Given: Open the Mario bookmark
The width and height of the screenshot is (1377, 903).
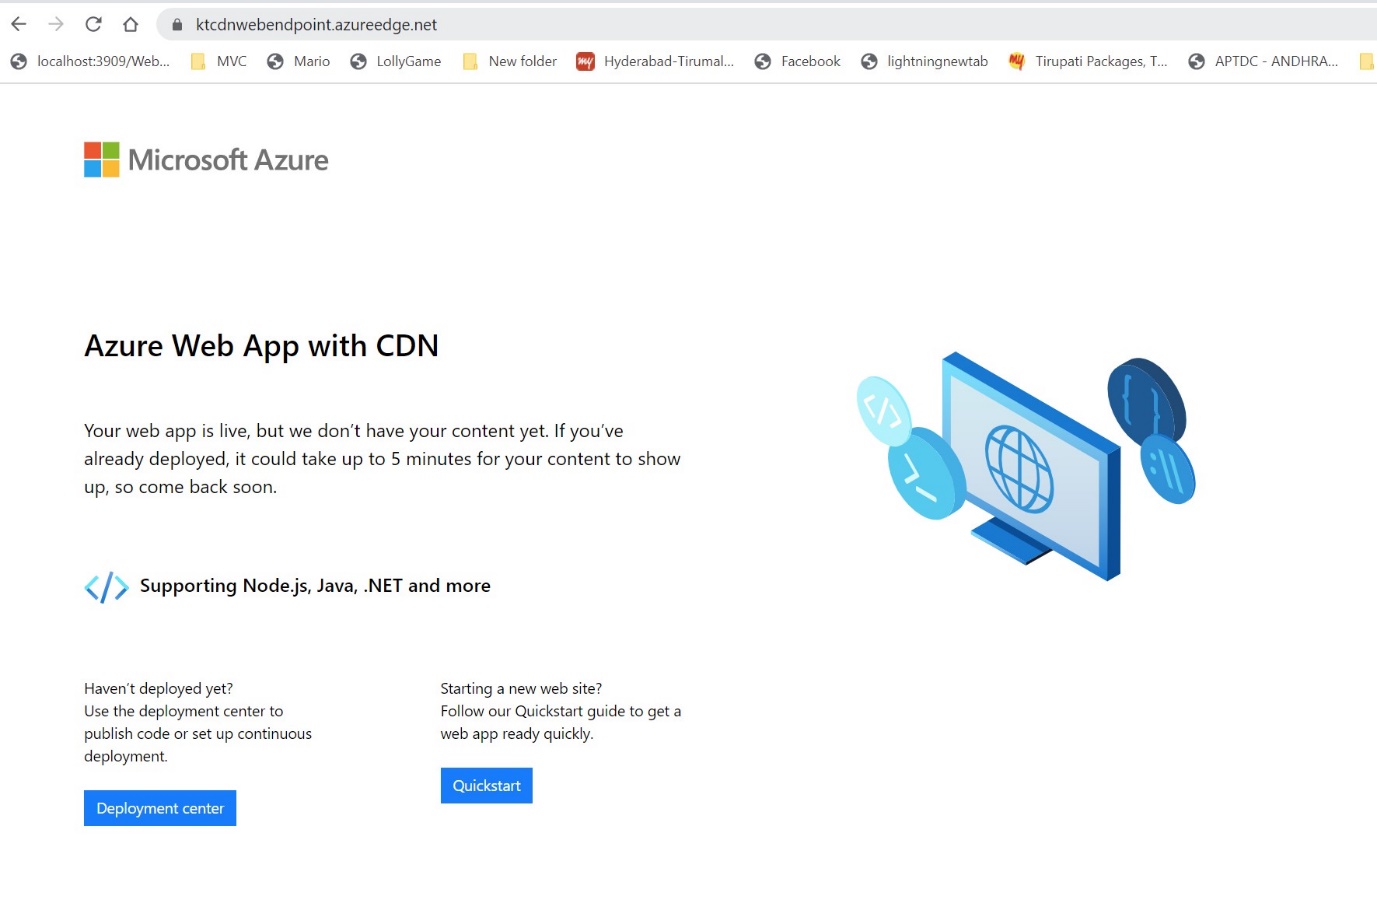Looking at the screenshot, I should click(299, 61).
